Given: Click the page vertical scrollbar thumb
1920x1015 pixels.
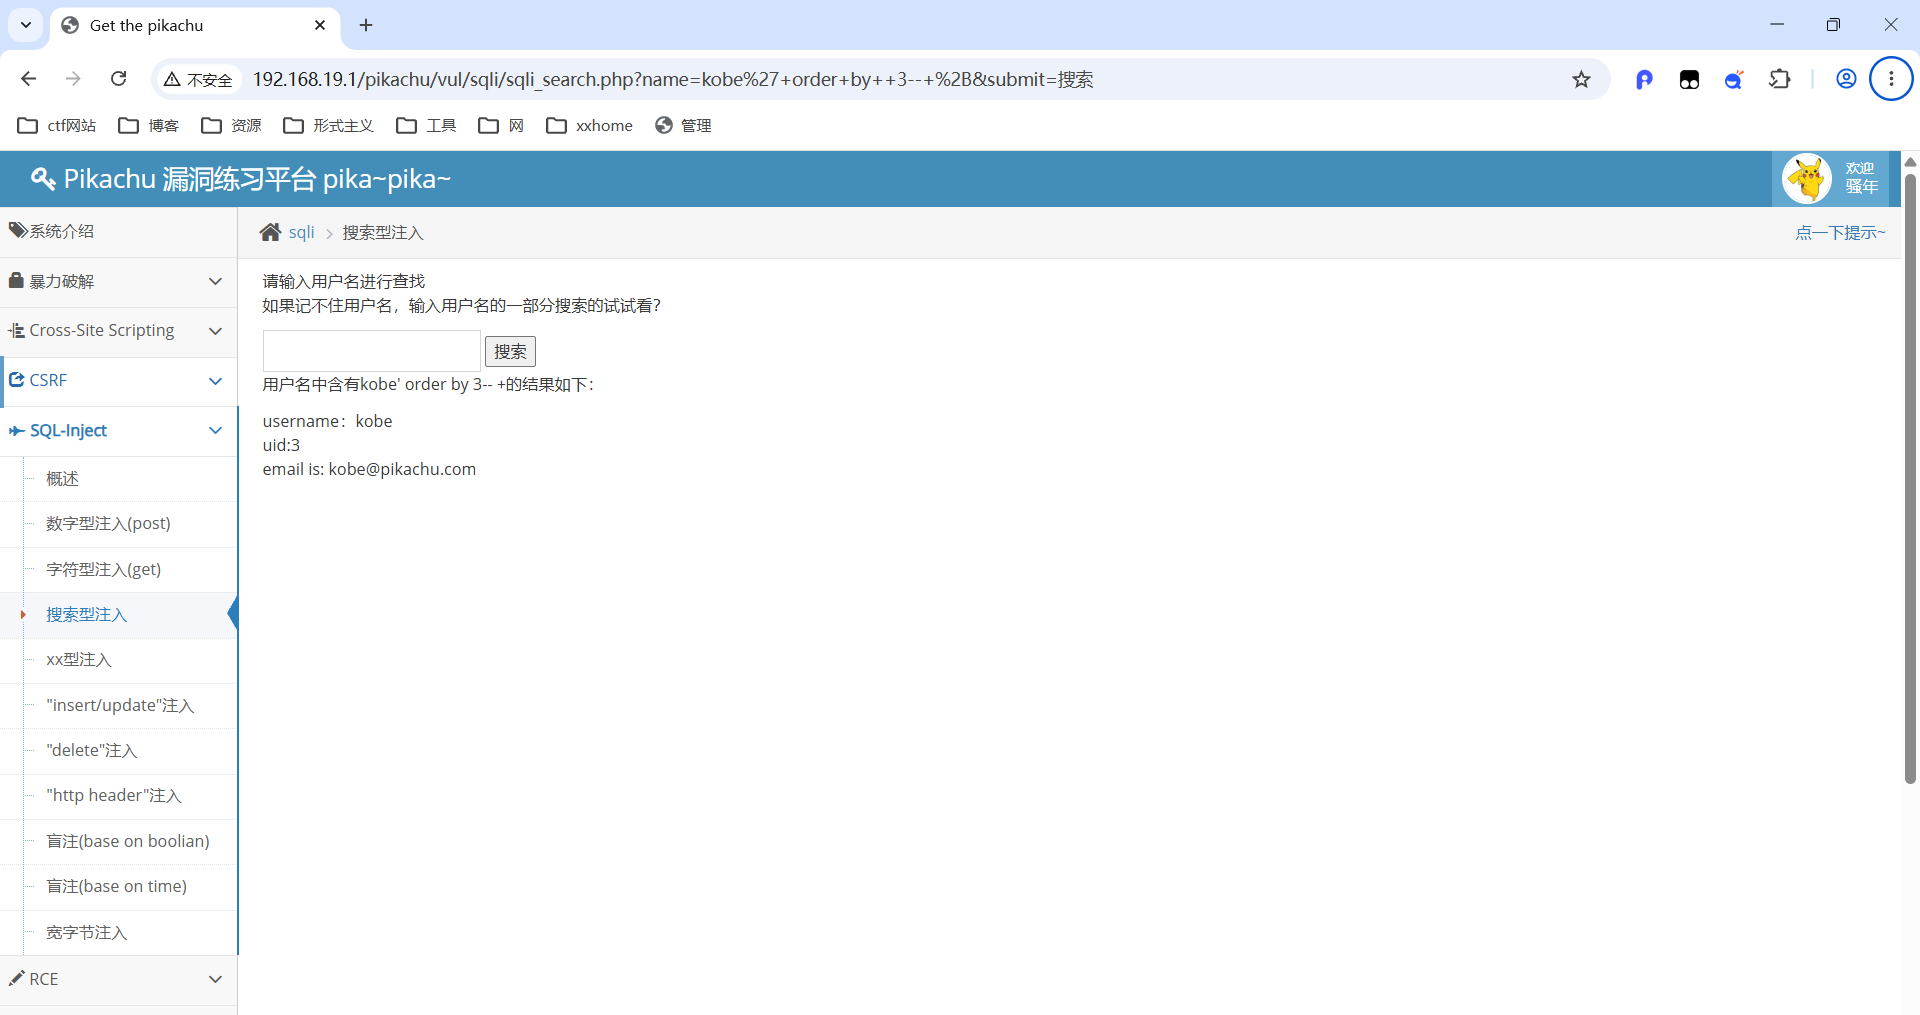Looking at the screenshot, I should coord(1910,478).
